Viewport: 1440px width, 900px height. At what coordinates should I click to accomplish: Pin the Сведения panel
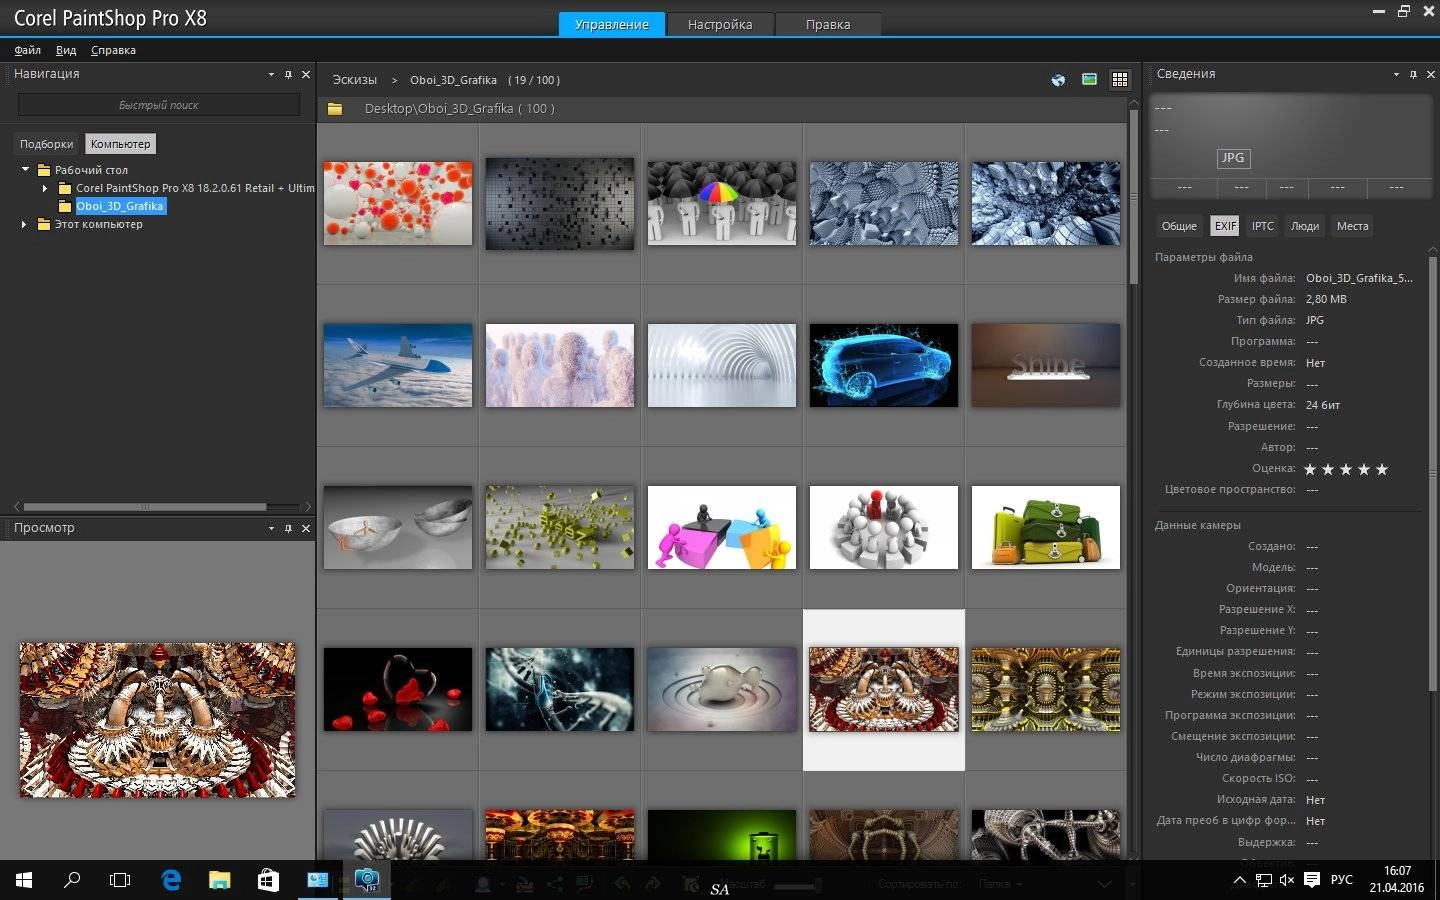click(x=1413, y=74)
